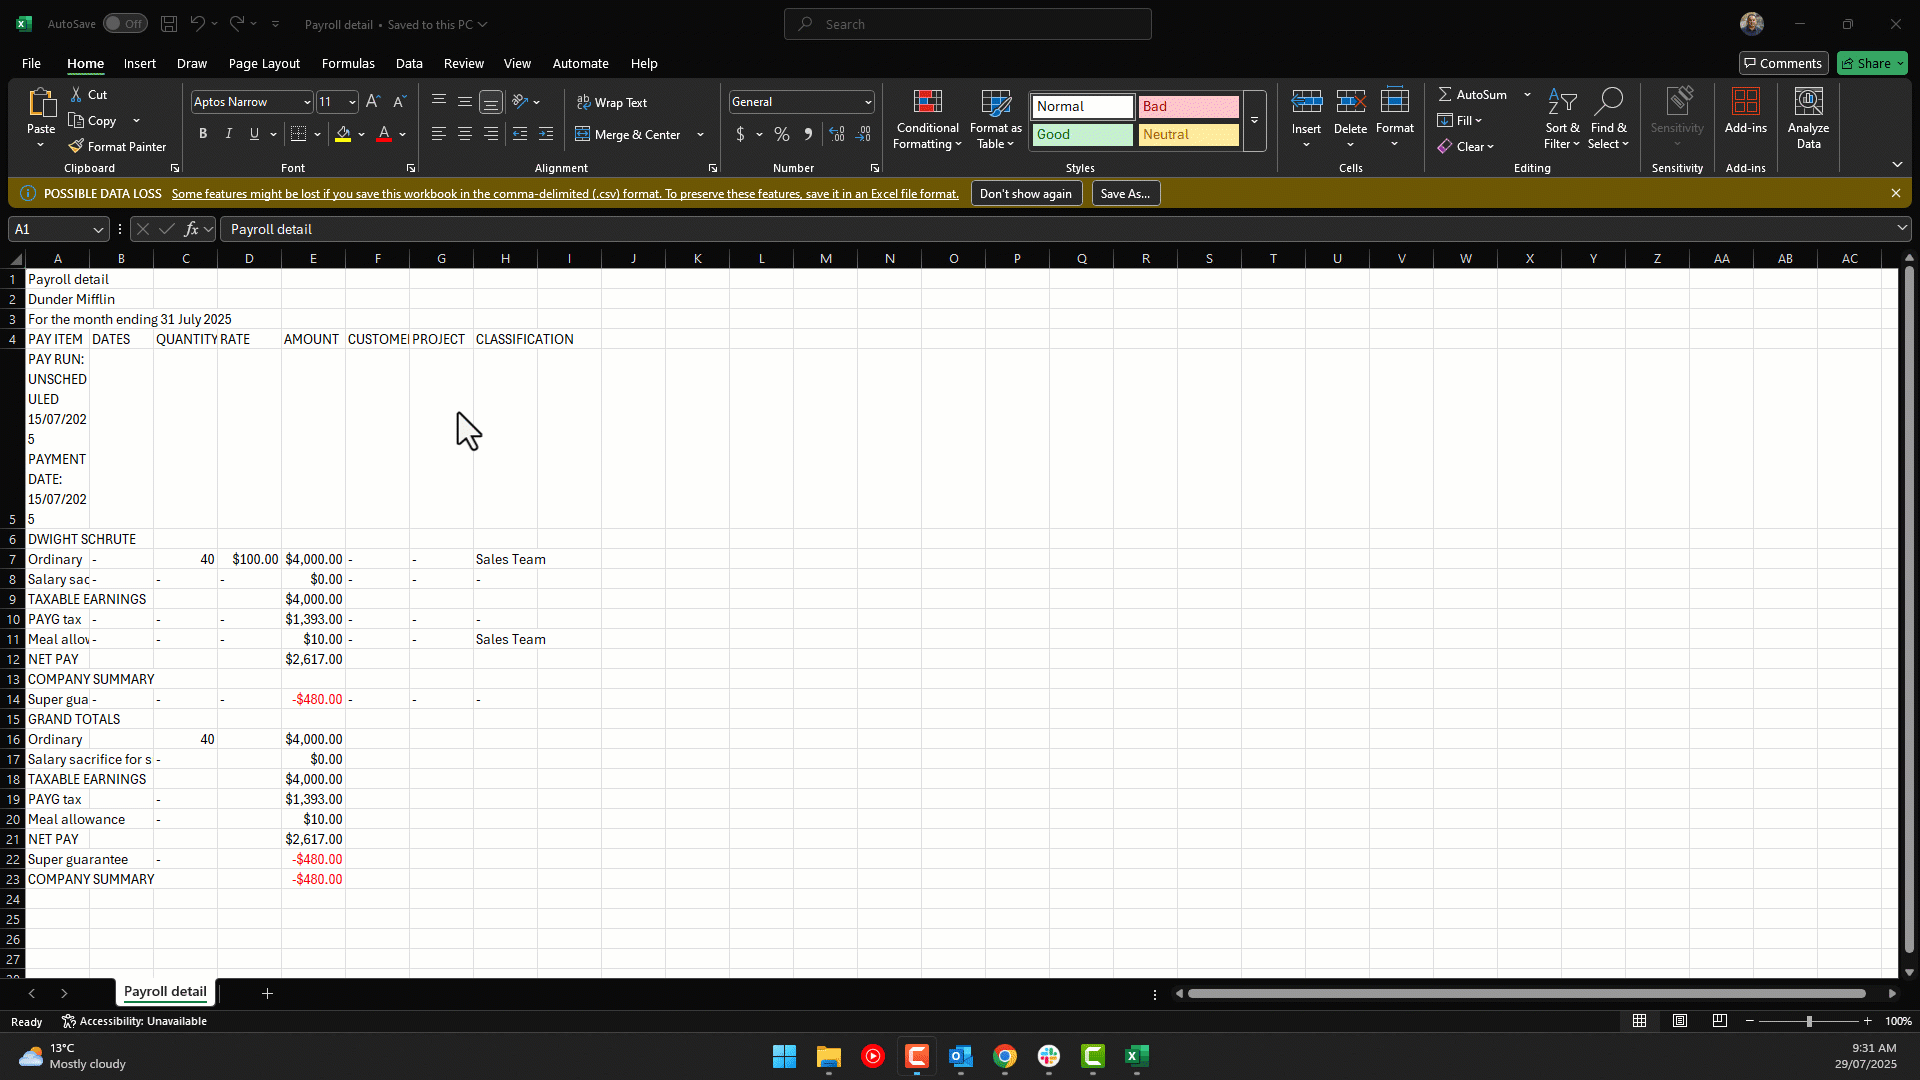Expand the font color dropdown arrow

402,134
